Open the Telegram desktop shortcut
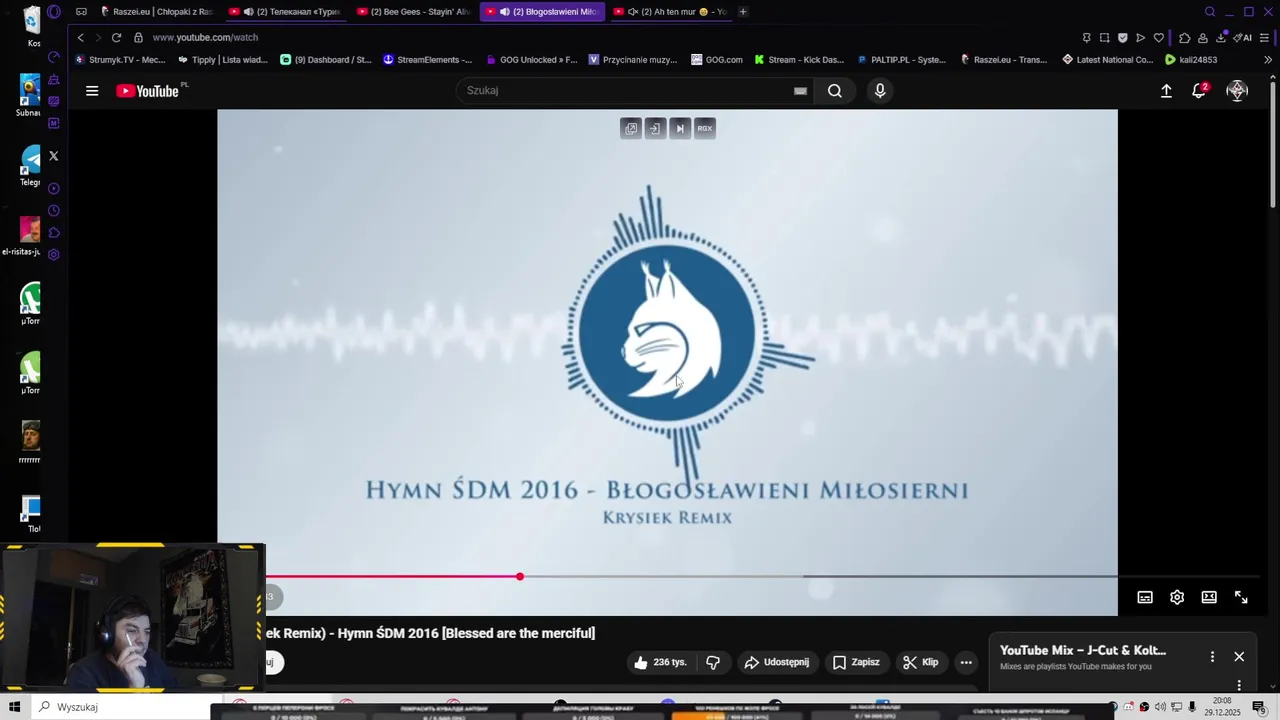 [30, 165]
